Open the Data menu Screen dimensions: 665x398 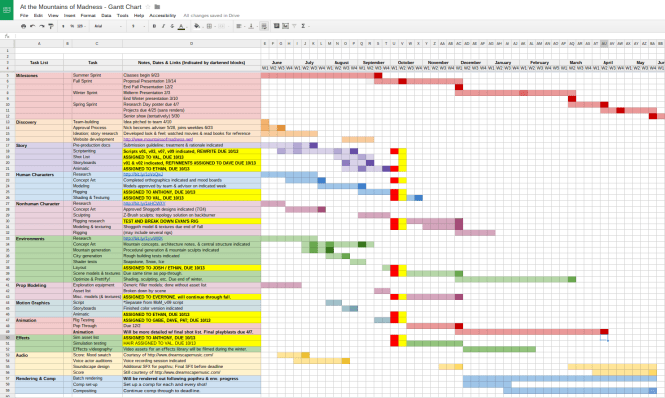tap(106, 15)
